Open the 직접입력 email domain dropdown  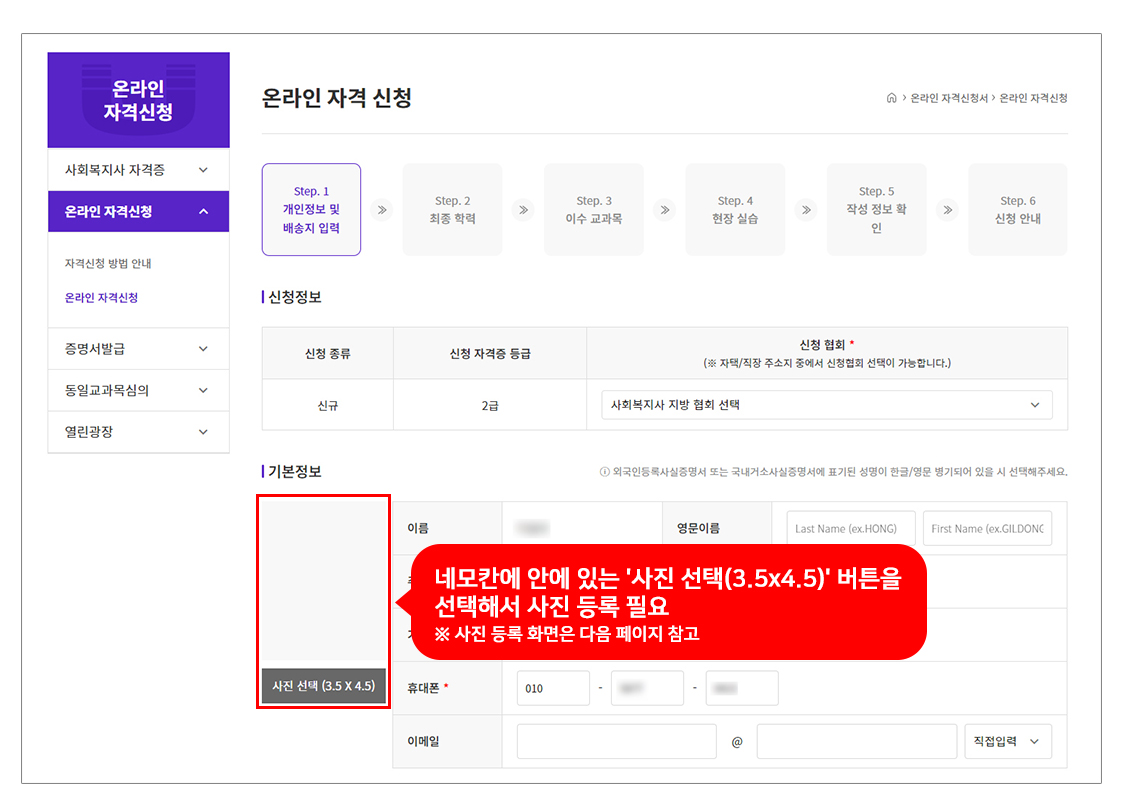coord(1007,742)
